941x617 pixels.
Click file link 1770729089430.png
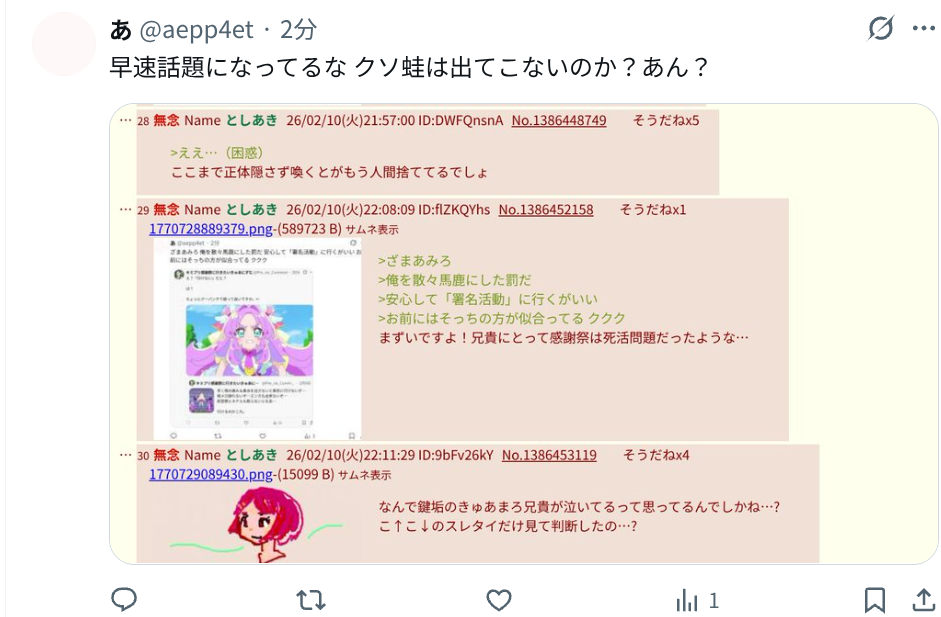(x=211, y=475)
